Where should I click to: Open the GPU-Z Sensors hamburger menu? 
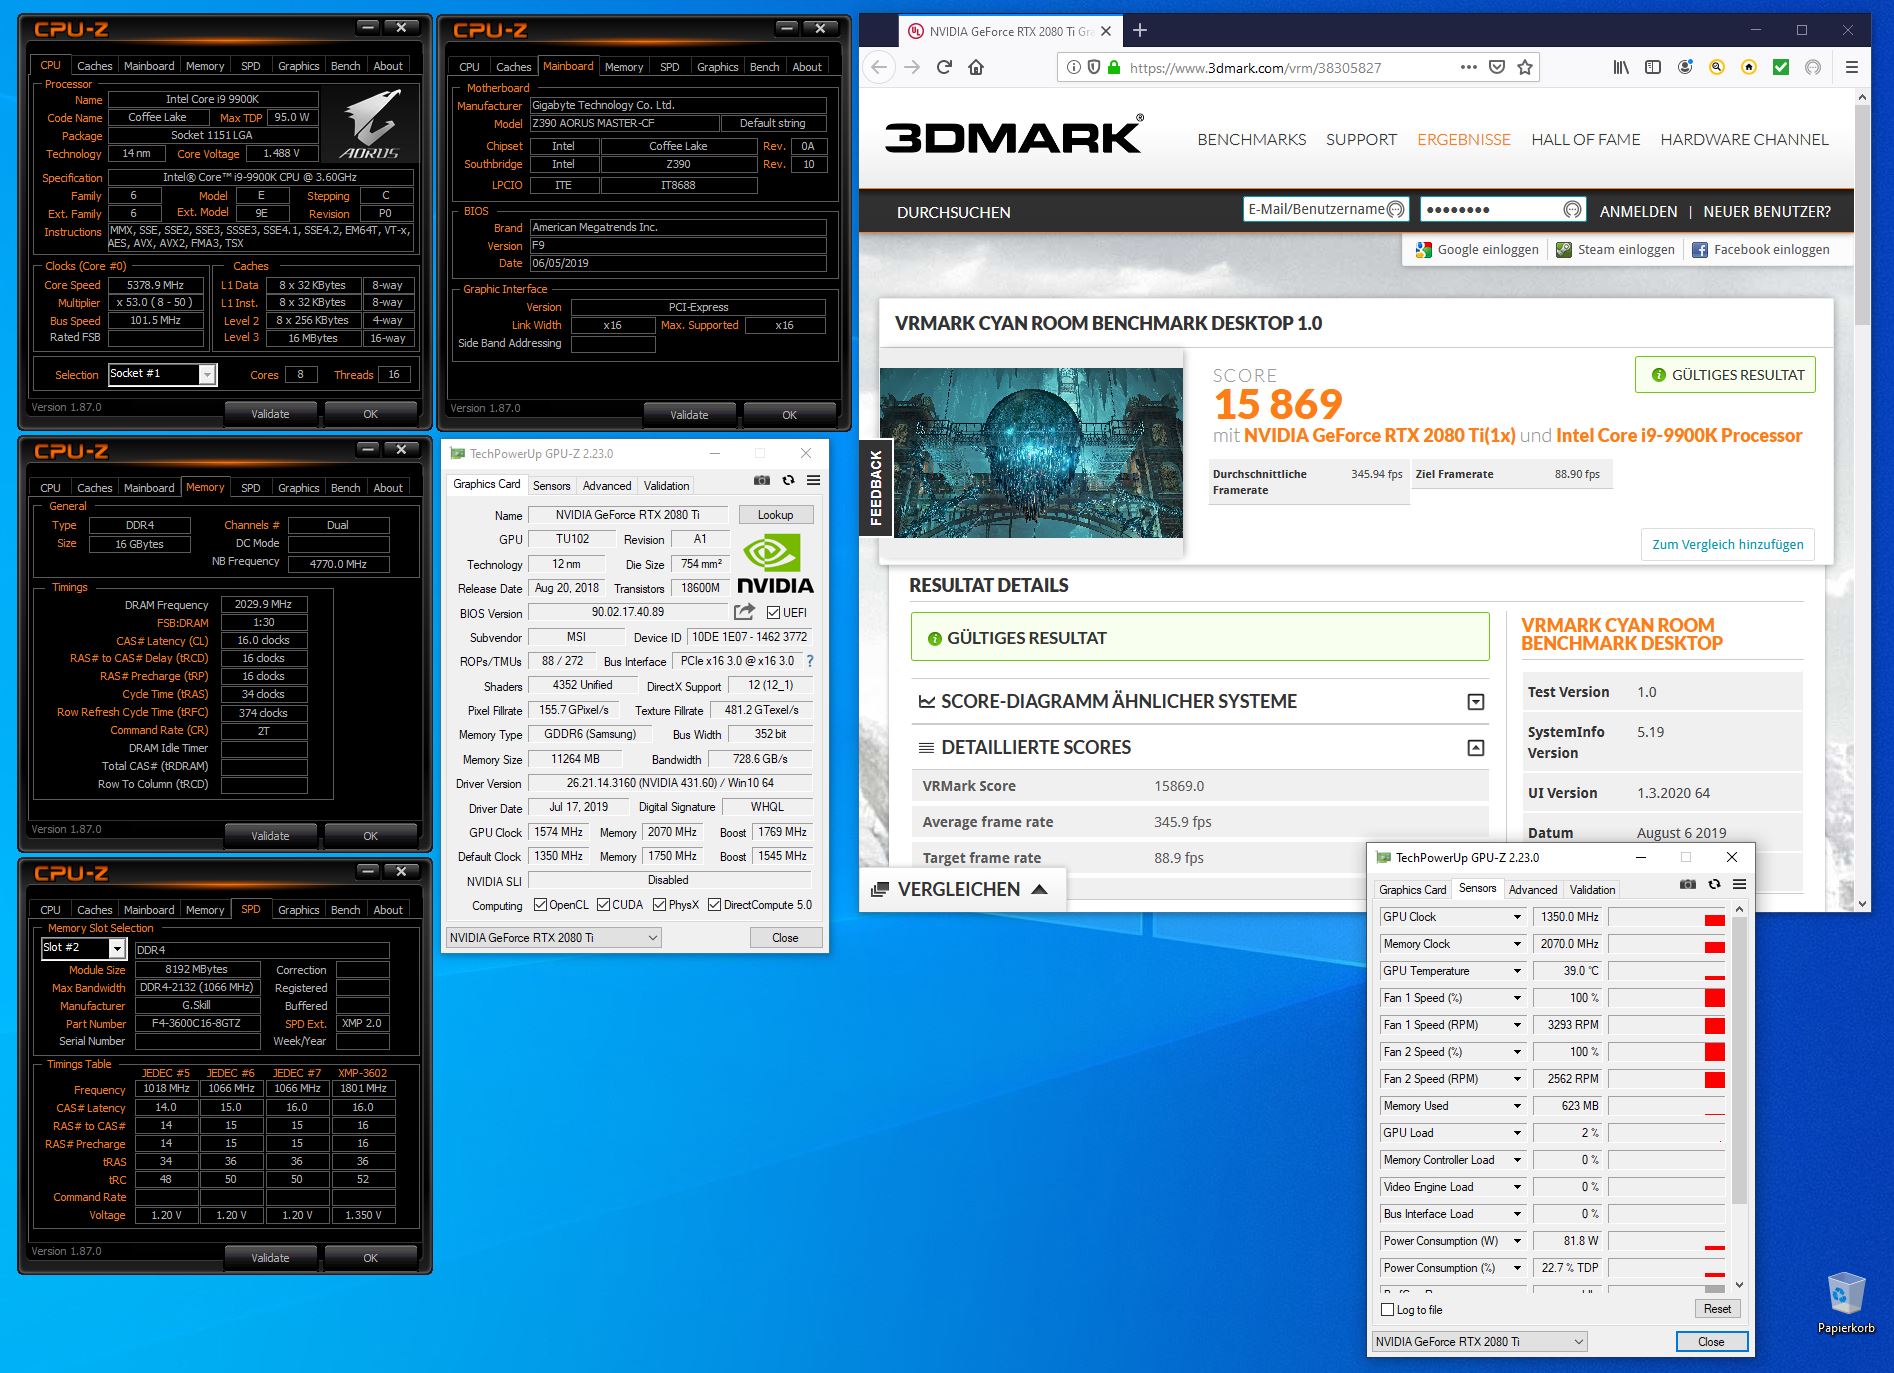pos(1740,885)
